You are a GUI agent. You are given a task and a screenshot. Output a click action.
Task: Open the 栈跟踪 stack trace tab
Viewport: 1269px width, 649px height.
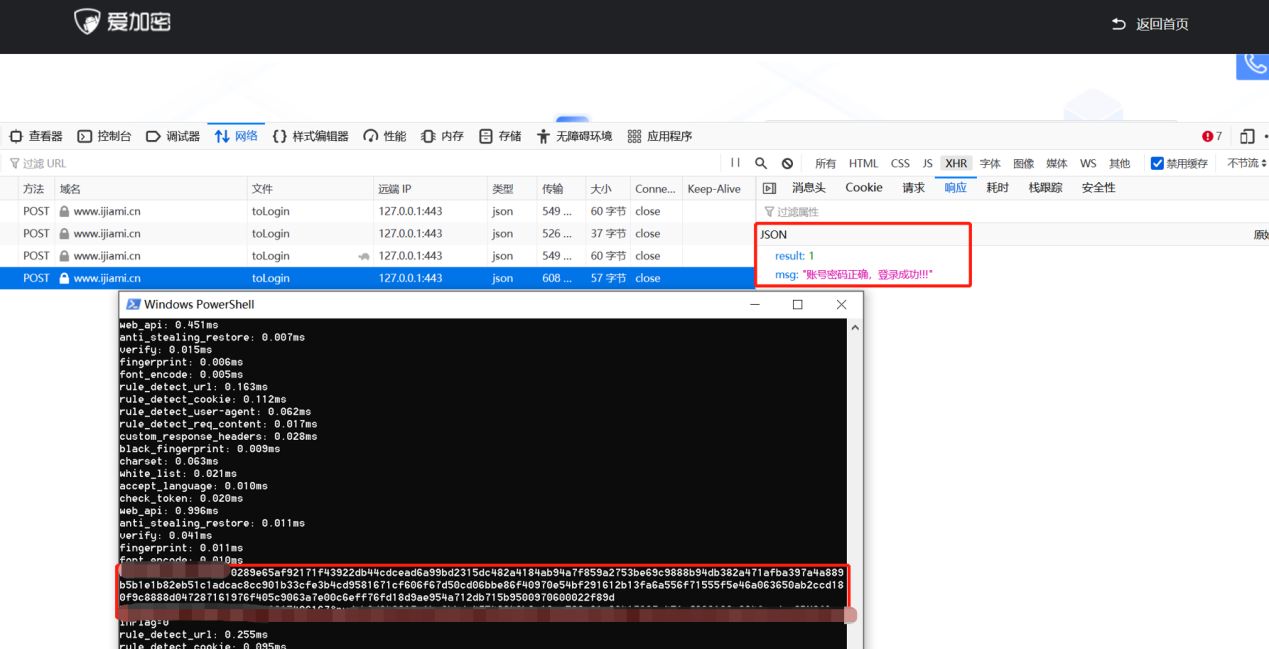[x=1046, y=188]
